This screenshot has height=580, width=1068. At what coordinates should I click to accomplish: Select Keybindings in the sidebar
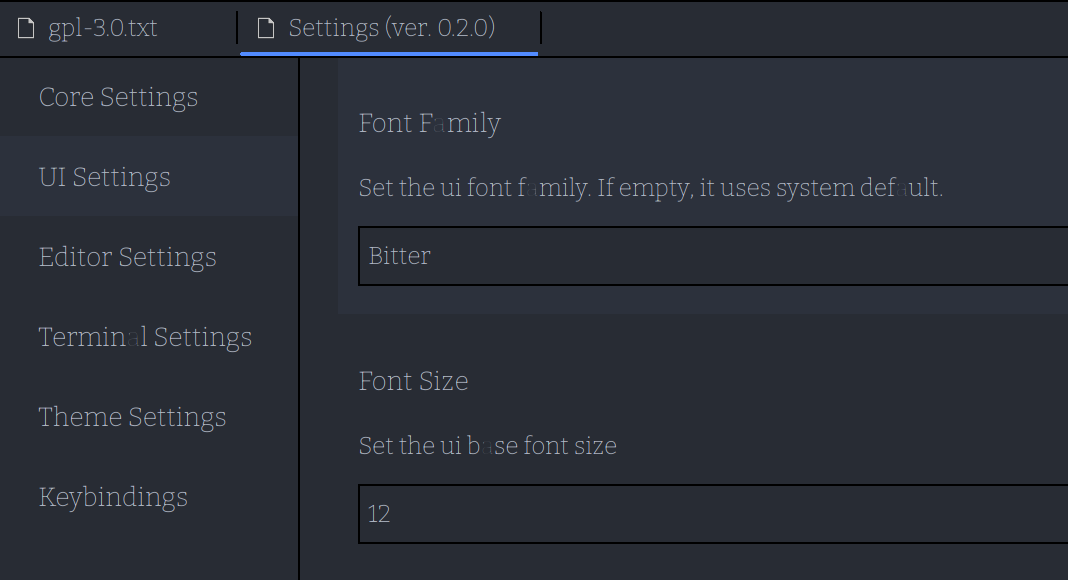click(113, 497)
